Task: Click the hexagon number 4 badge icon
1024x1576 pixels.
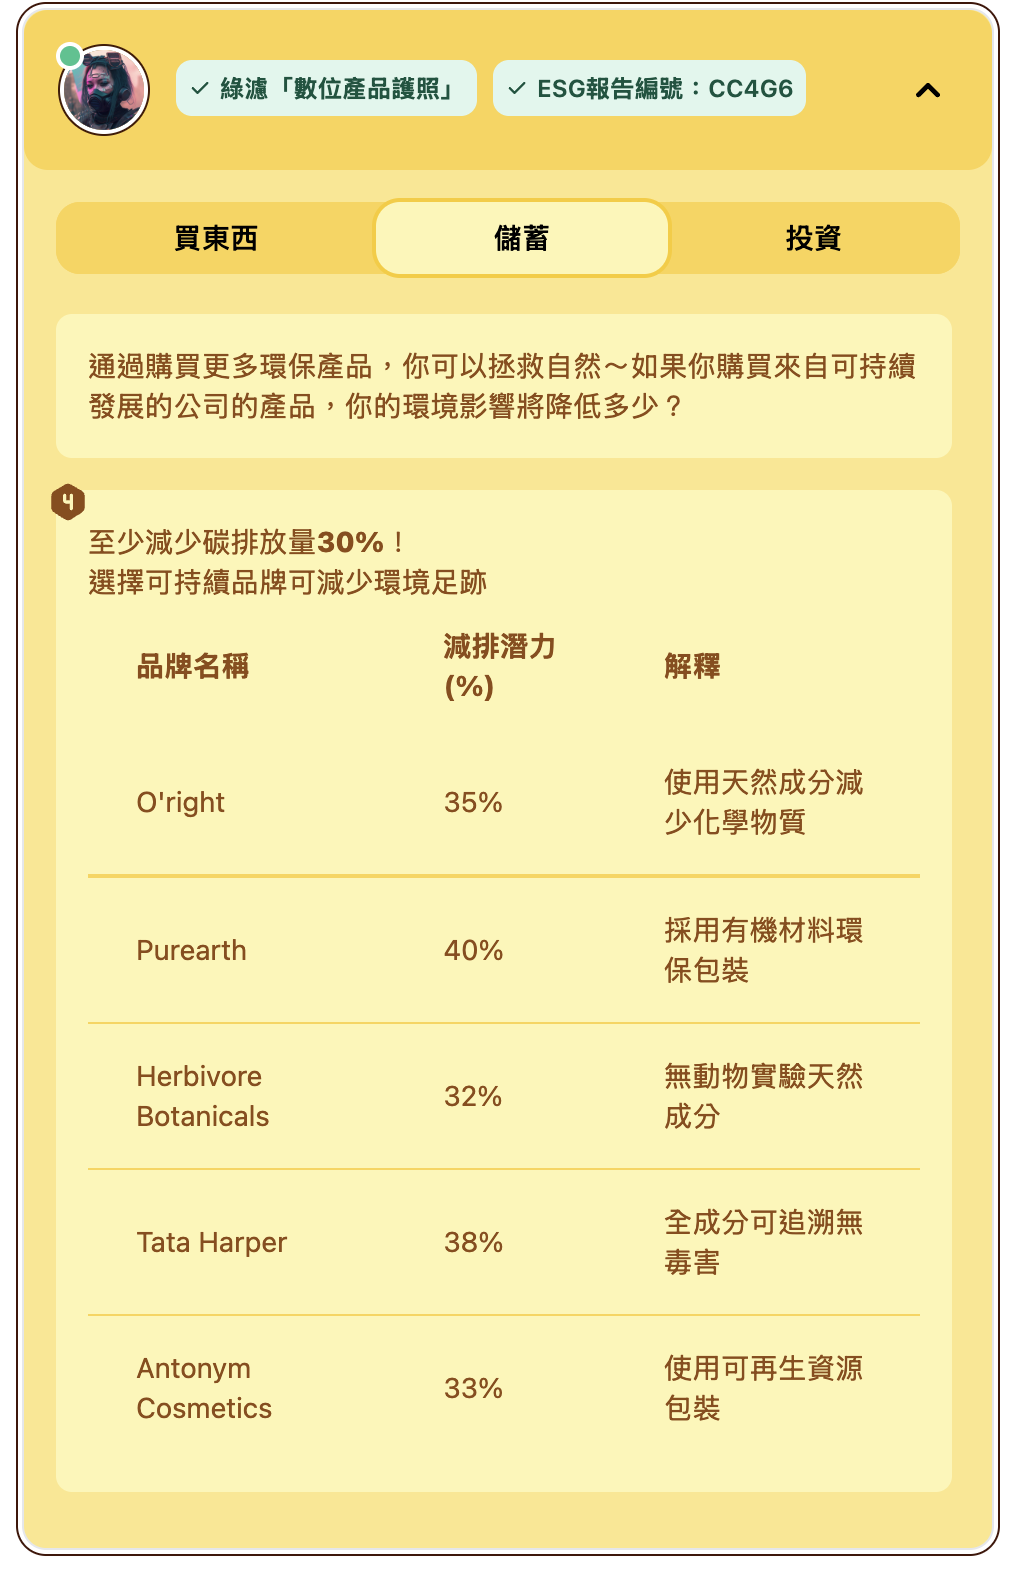Action: pyautogui.click(x=68, y=501)
